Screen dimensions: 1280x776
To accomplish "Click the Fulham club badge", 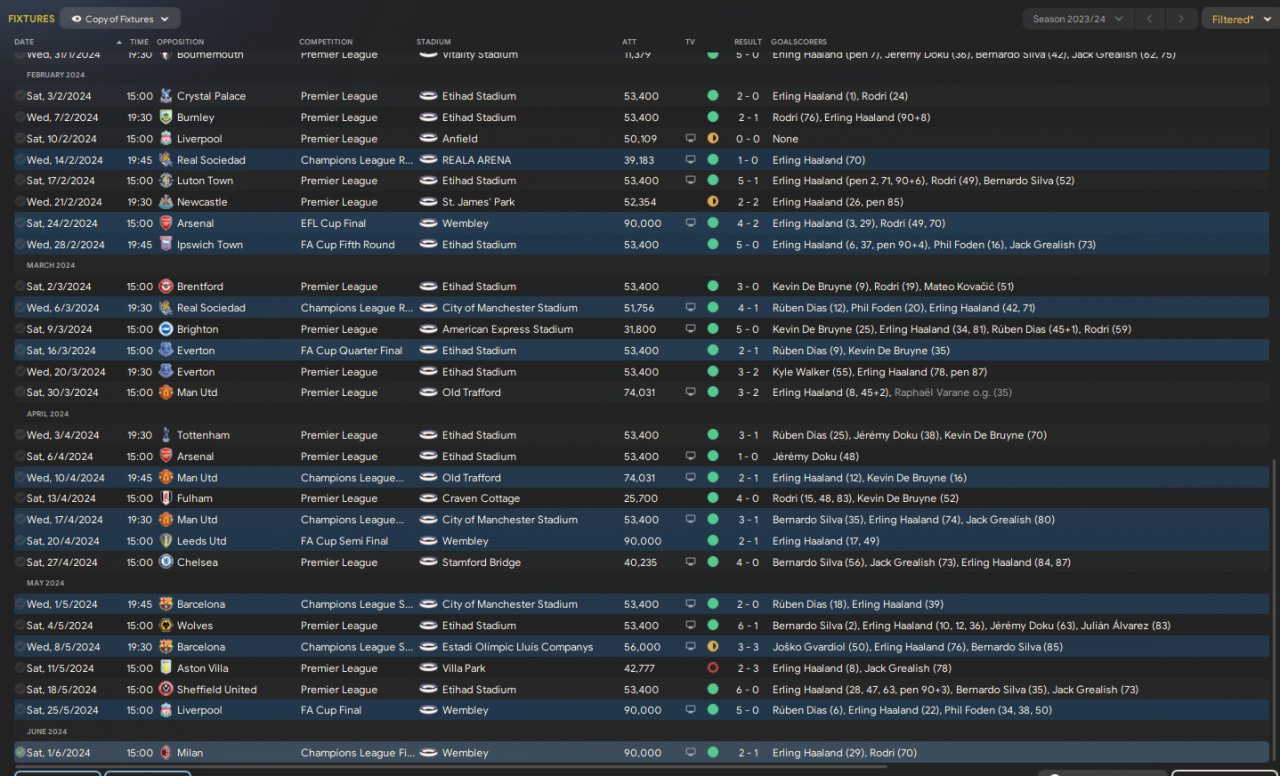I will pyautogui.click(x=165, y=498).
